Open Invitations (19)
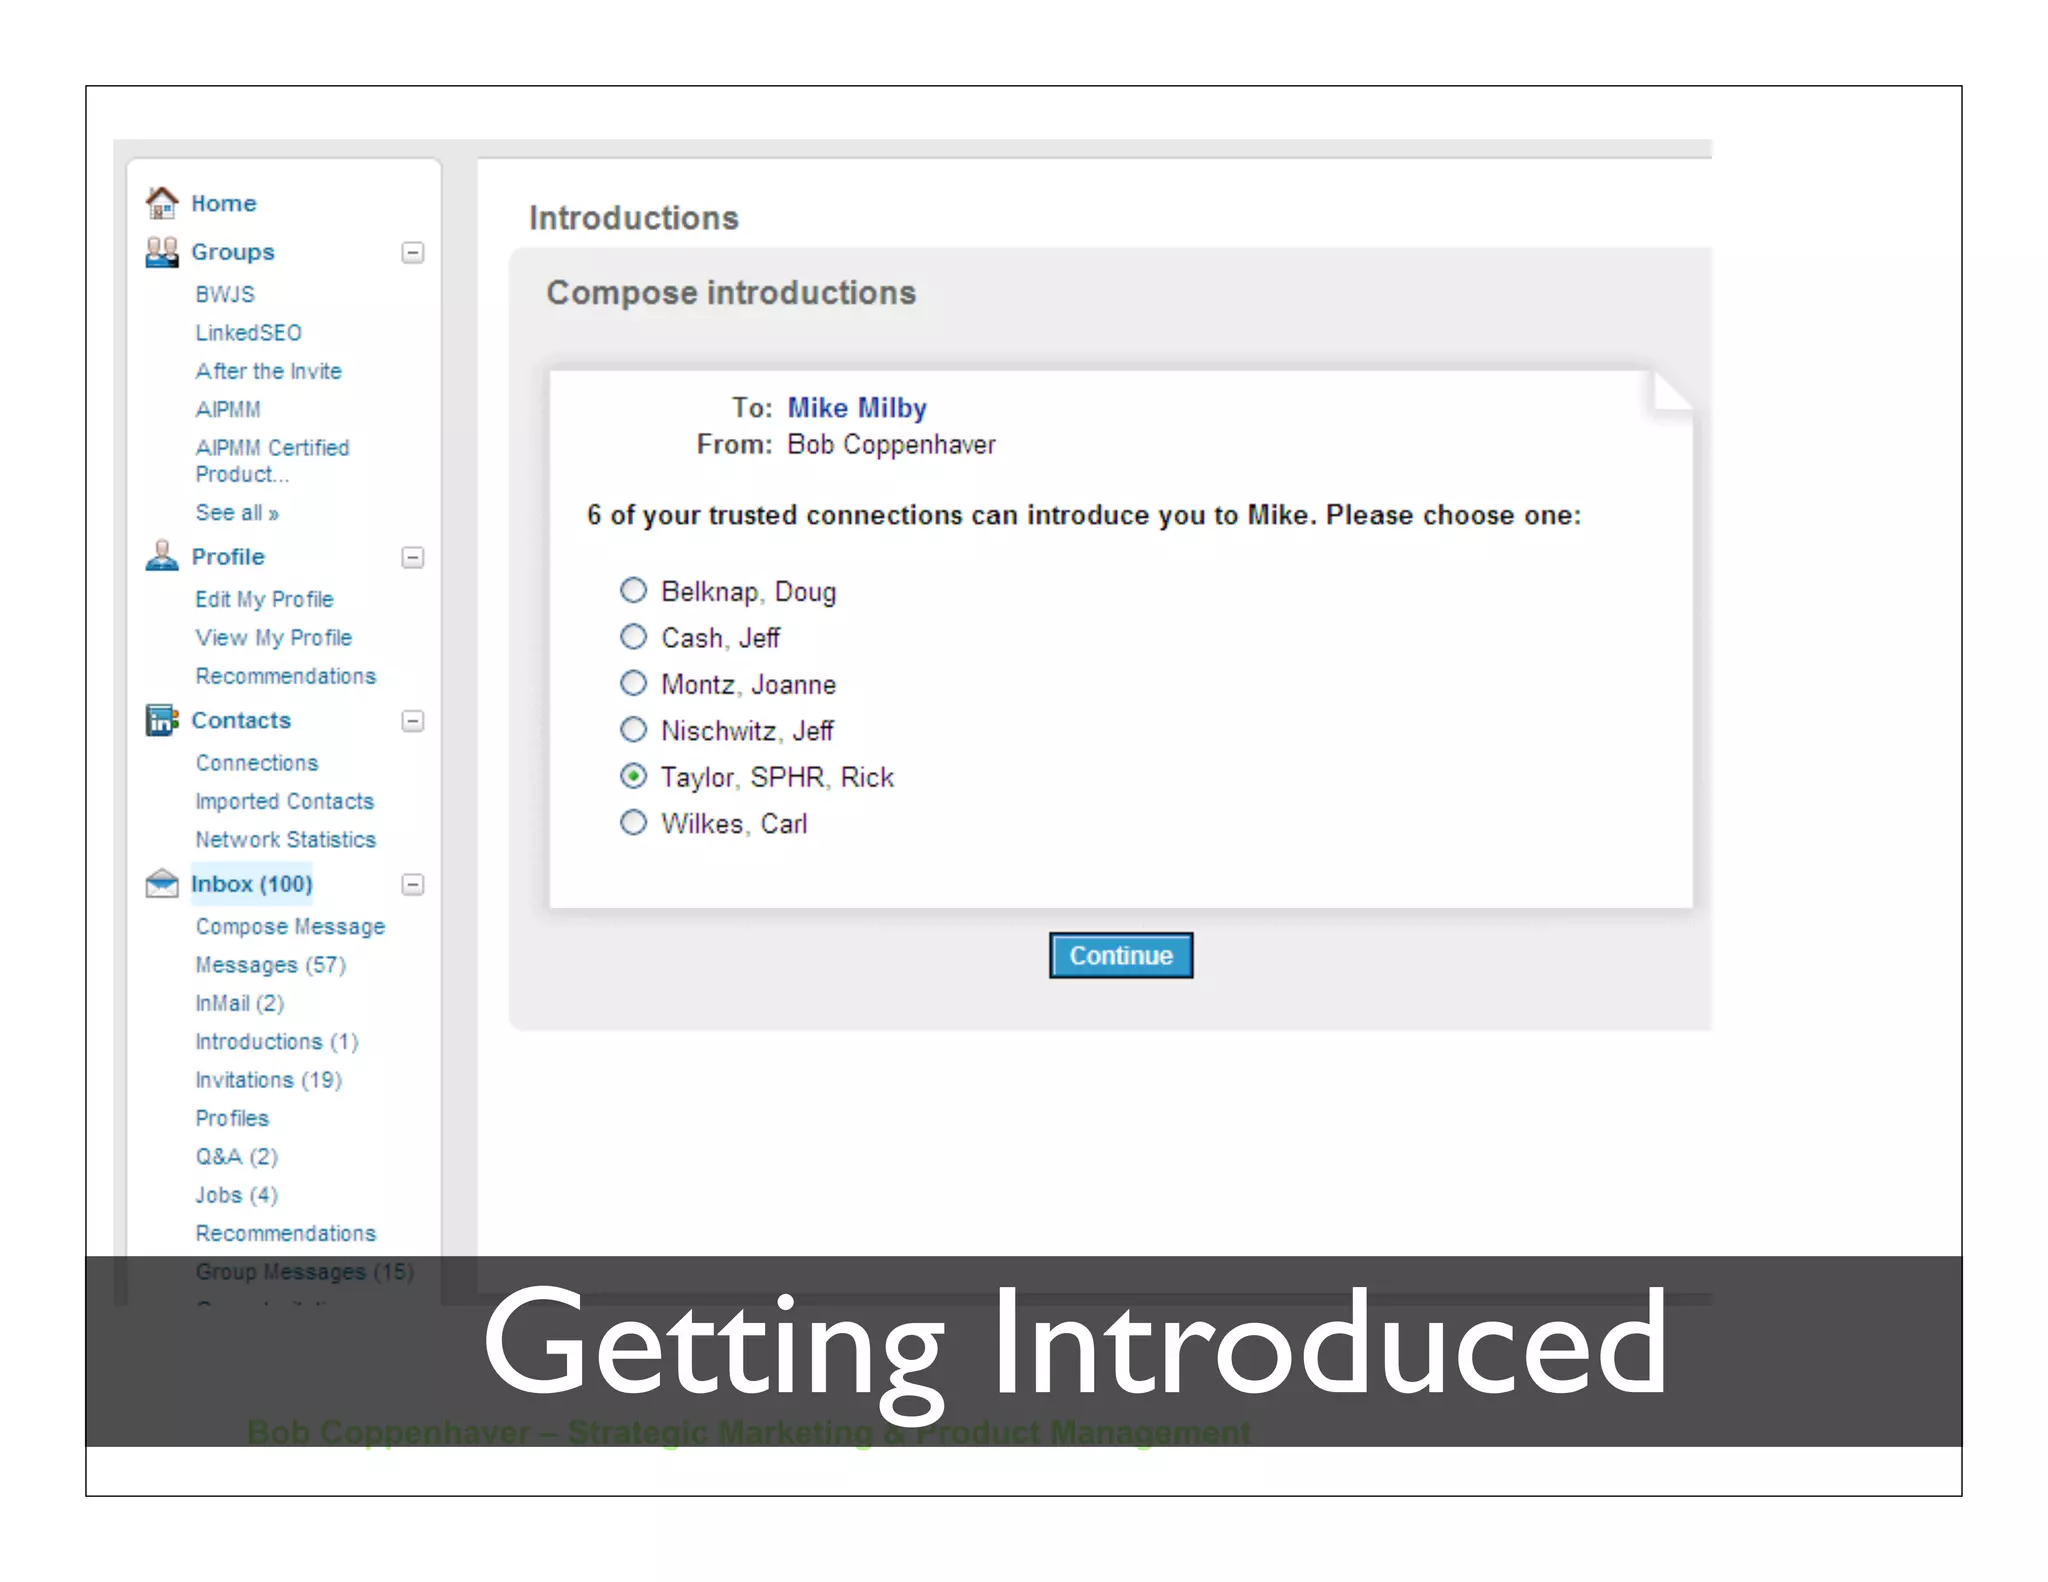This screenshot has width=2048, height=1582. [269, 1080]
